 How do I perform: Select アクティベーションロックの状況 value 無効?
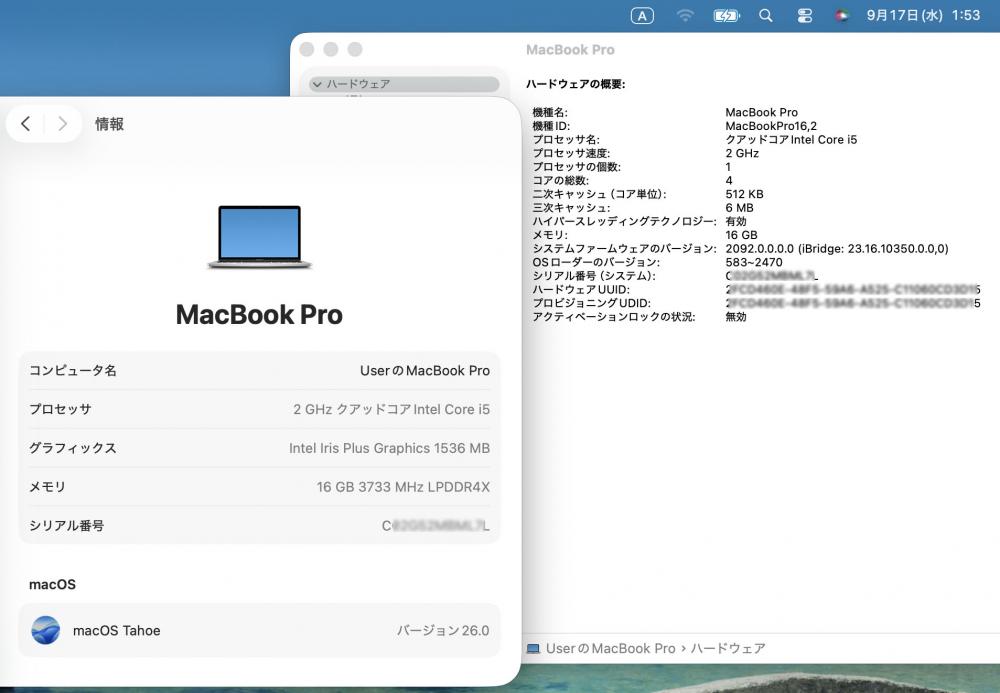(736, 317)
